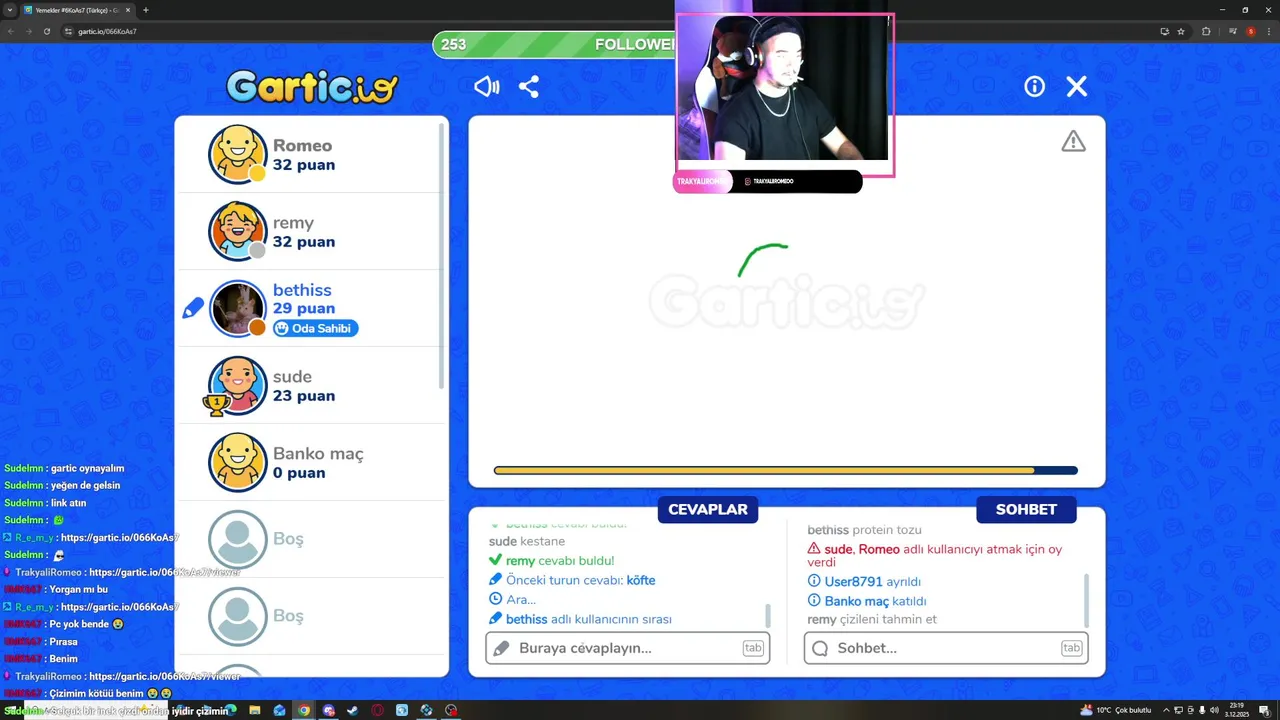The image size is (1280, 720).
Task: Select remy's player avatar
Action: click(x=238, y=231)
